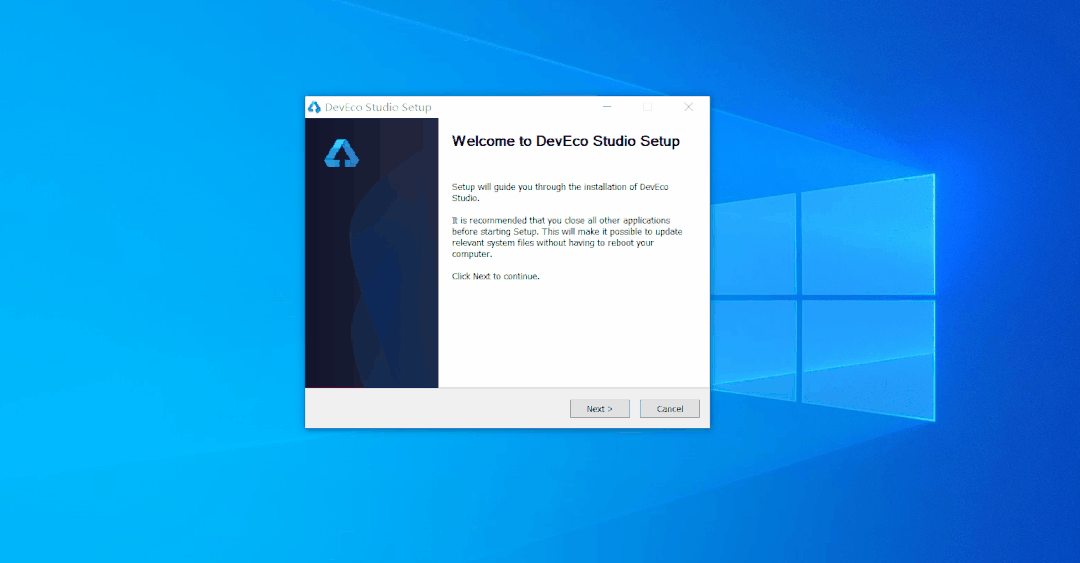Click the disabled maximize button
The width and height of the screenshot is (1080, 563).
647,107
